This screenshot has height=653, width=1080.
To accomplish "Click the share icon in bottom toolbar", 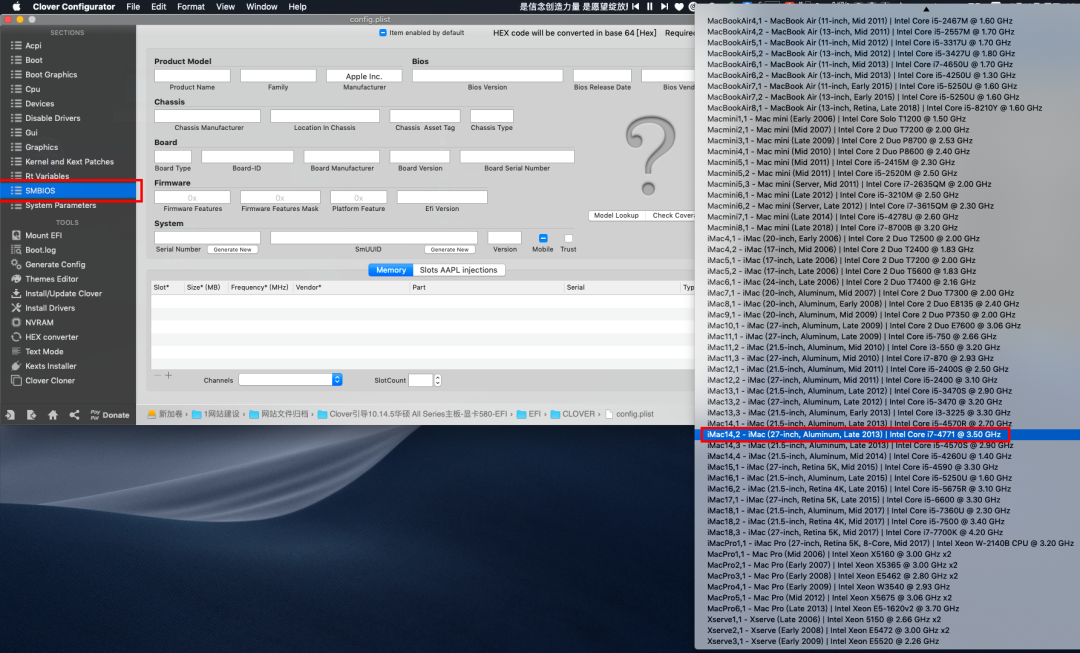I will coord(74,415).
